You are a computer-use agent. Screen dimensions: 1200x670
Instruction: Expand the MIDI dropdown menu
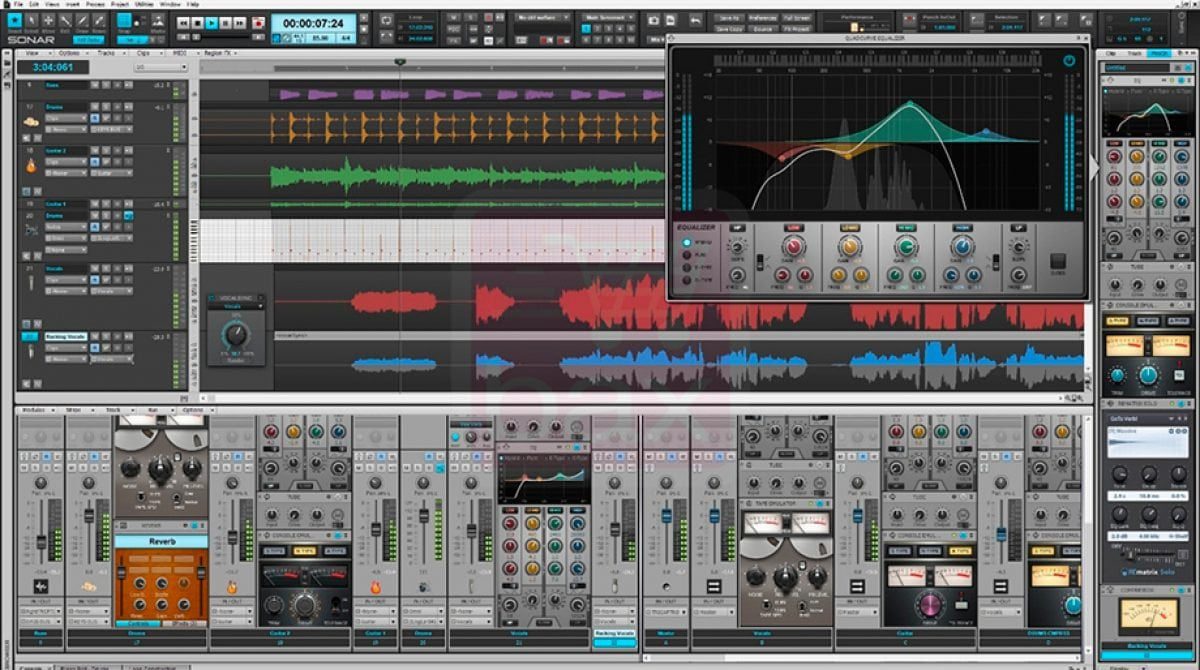(x=184, y=53)
